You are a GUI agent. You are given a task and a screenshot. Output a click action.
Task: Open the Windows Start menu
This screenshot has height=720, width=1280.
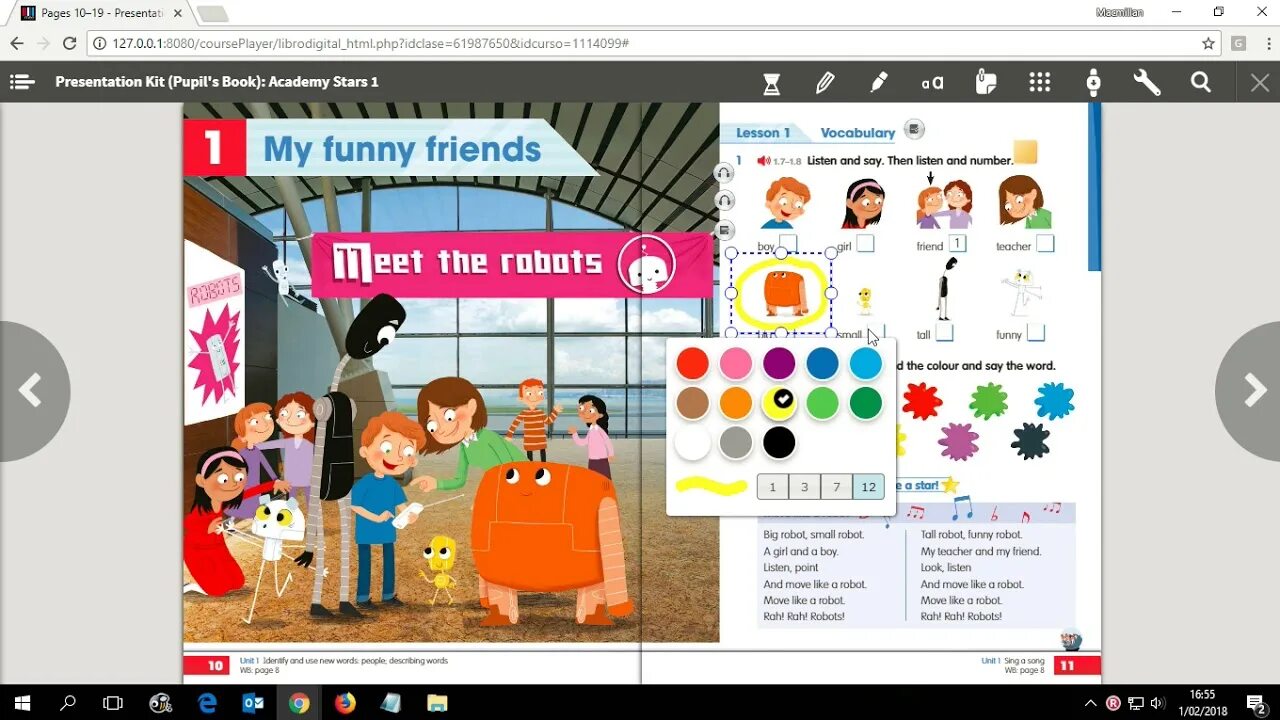click(x=22, y=703)
